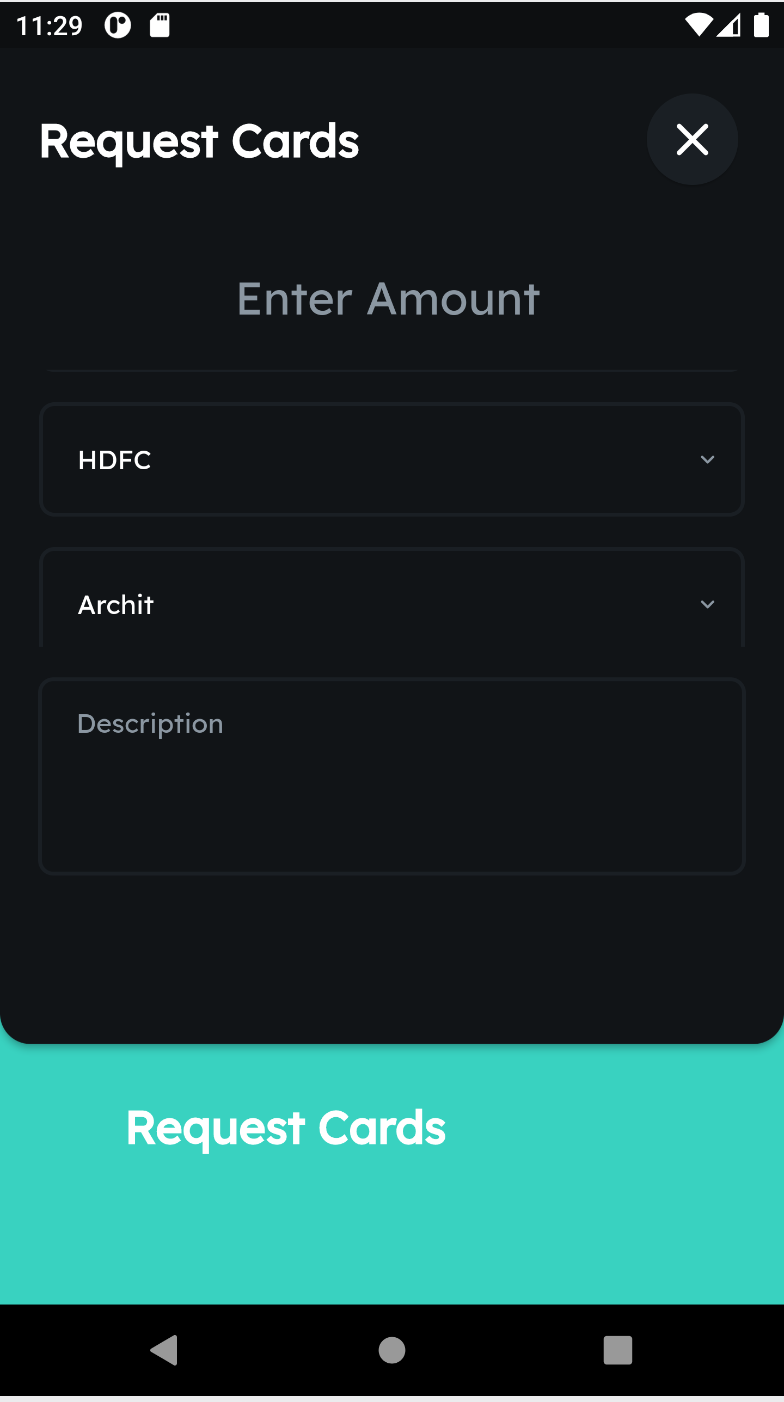Tap the SD card notification icon

point(160,26)
